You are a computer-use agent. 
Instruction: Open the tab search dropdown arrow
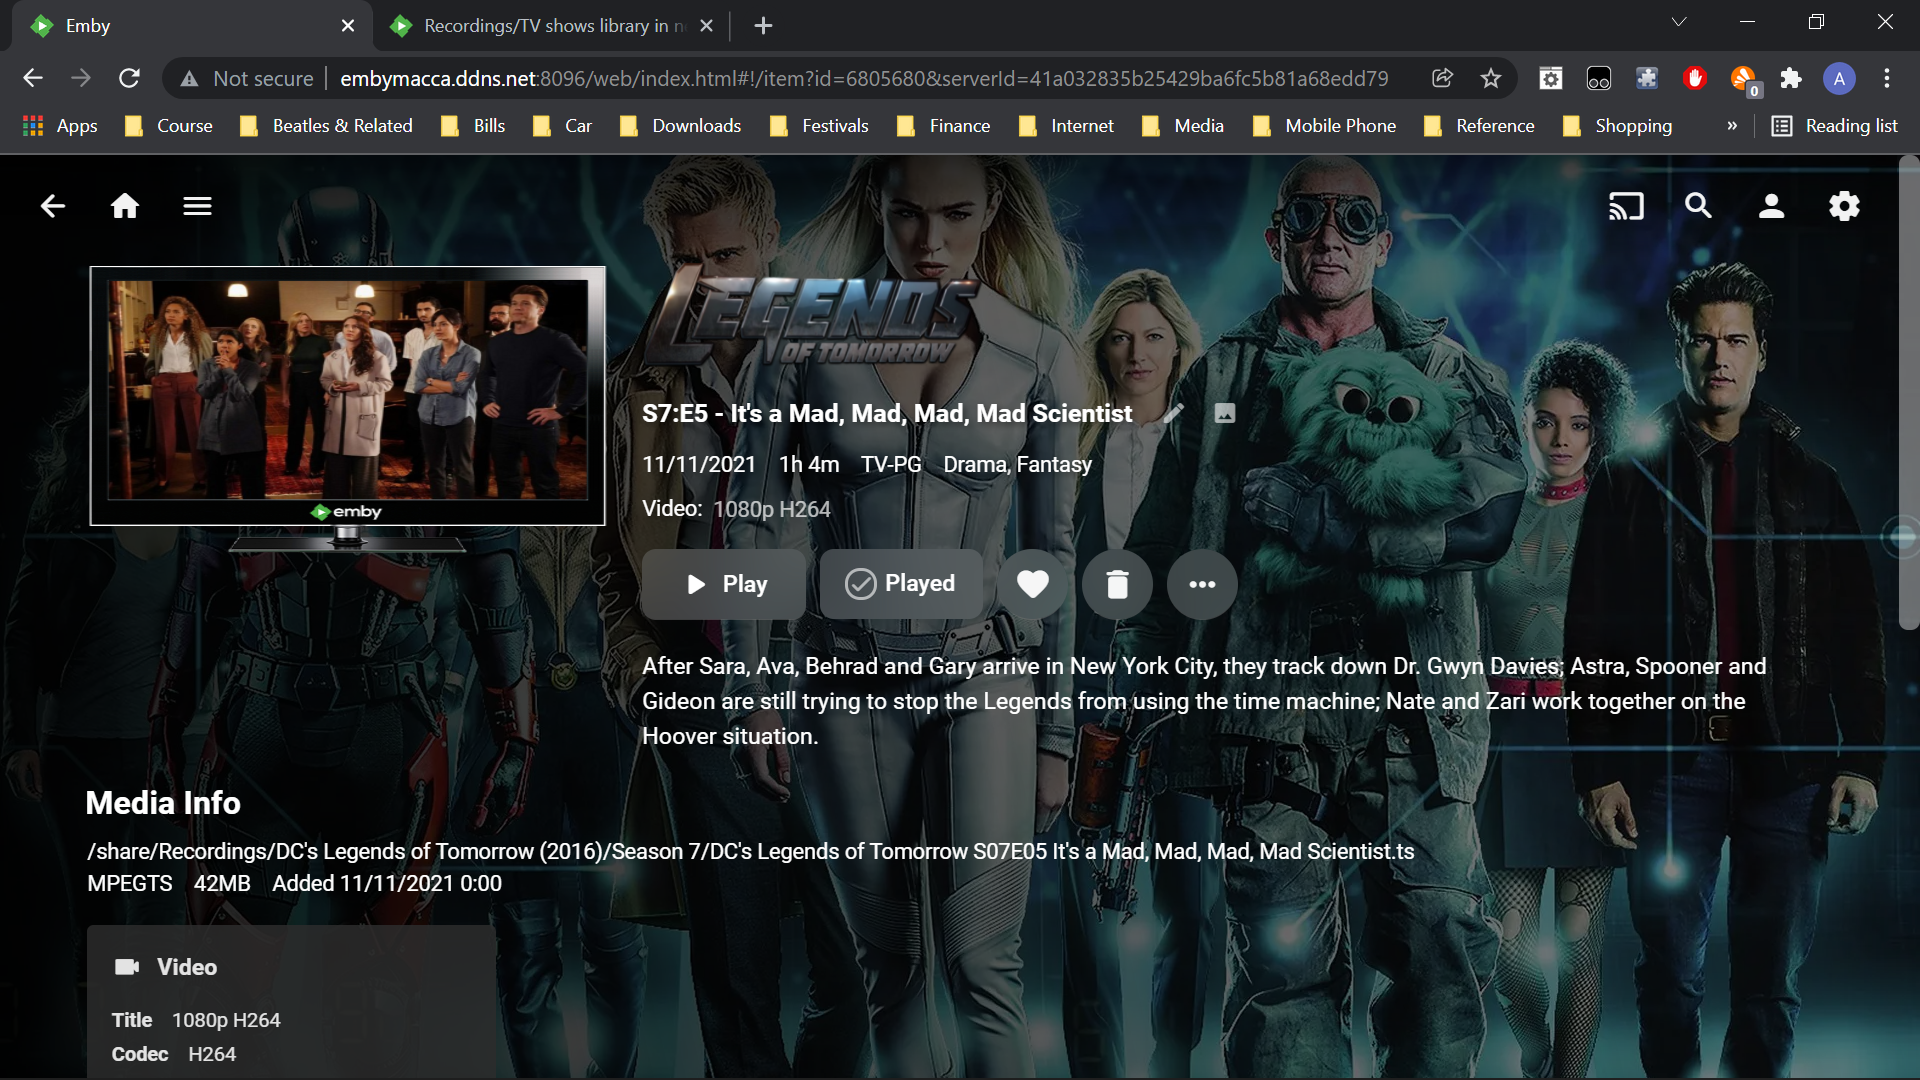(1679, 22)
